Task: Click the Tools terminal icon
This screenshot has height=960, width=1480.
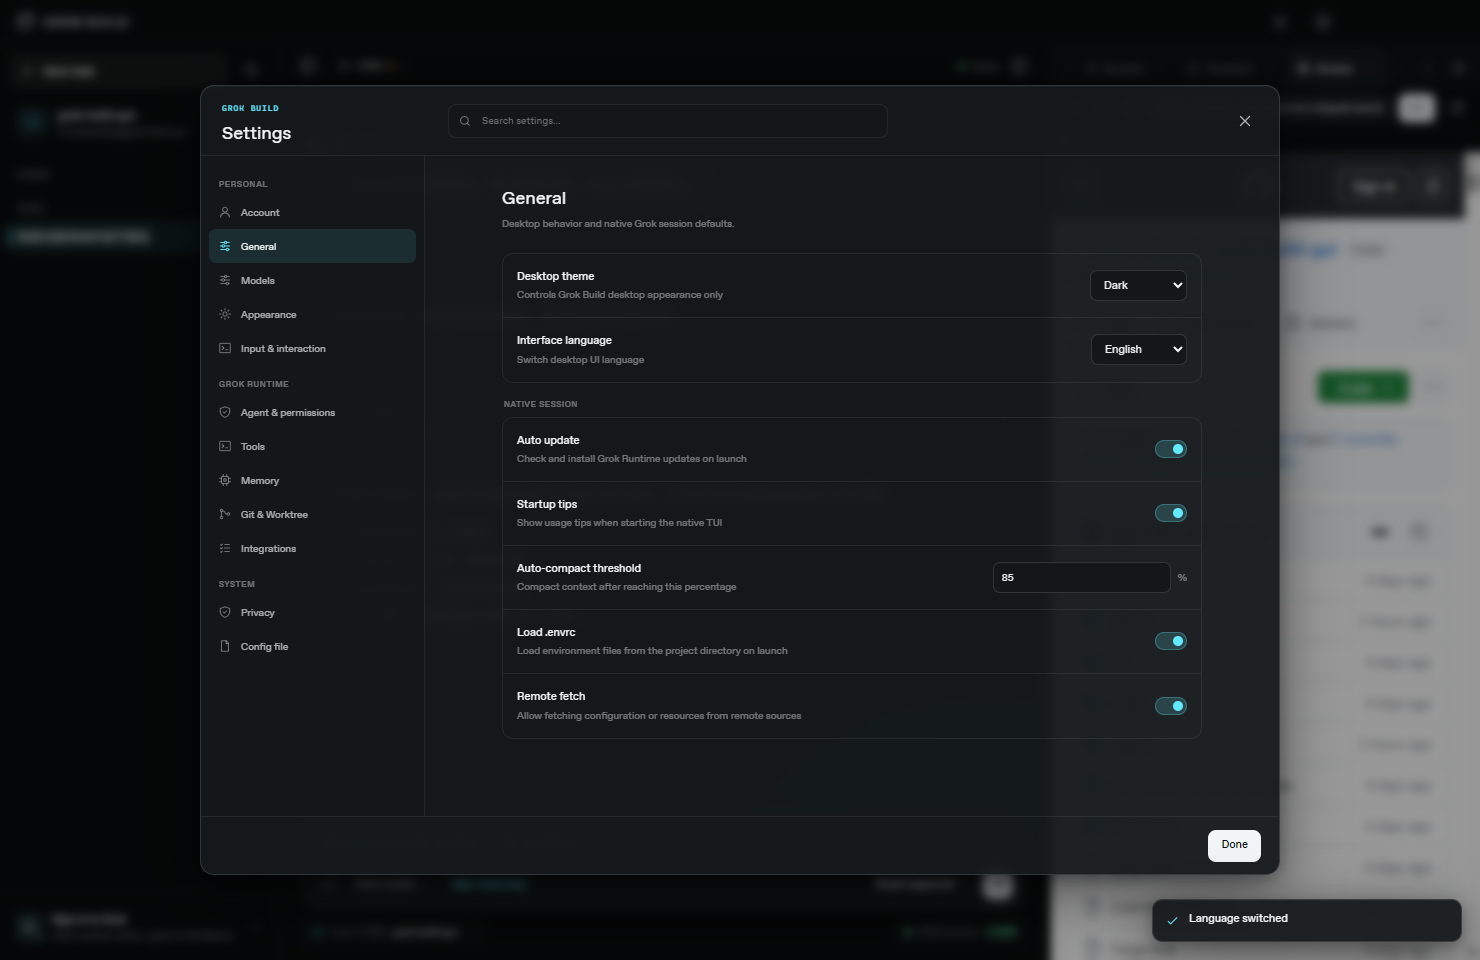Action: pyautogui.click(x=225, y=446)
